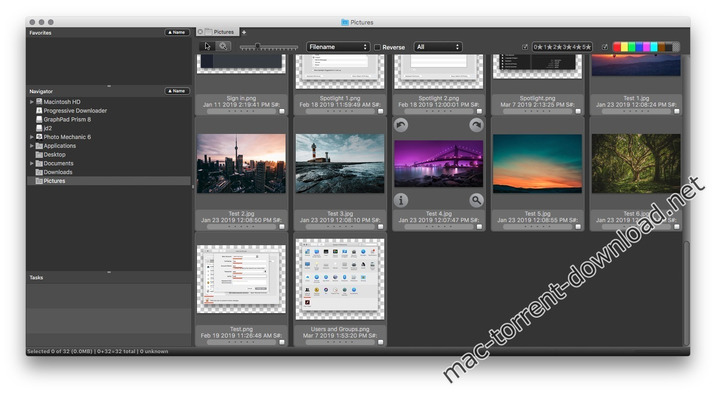Filter by the blue color class
This screenshot has height=393, width=716.
click(x=639, y=47)
